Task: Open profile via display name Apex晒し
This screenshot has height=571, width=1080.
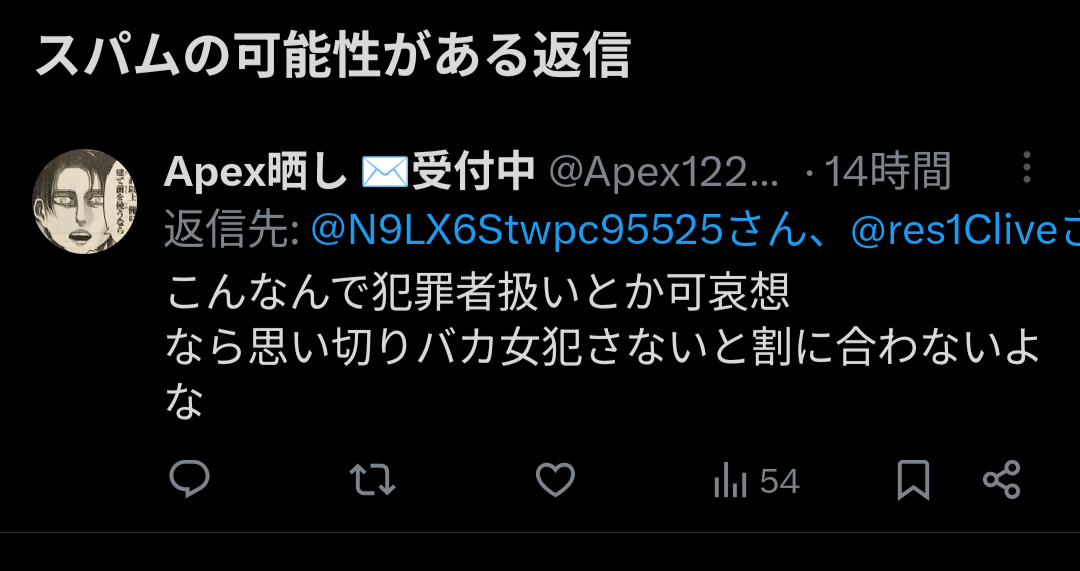Action: click(x=256, y=171)
